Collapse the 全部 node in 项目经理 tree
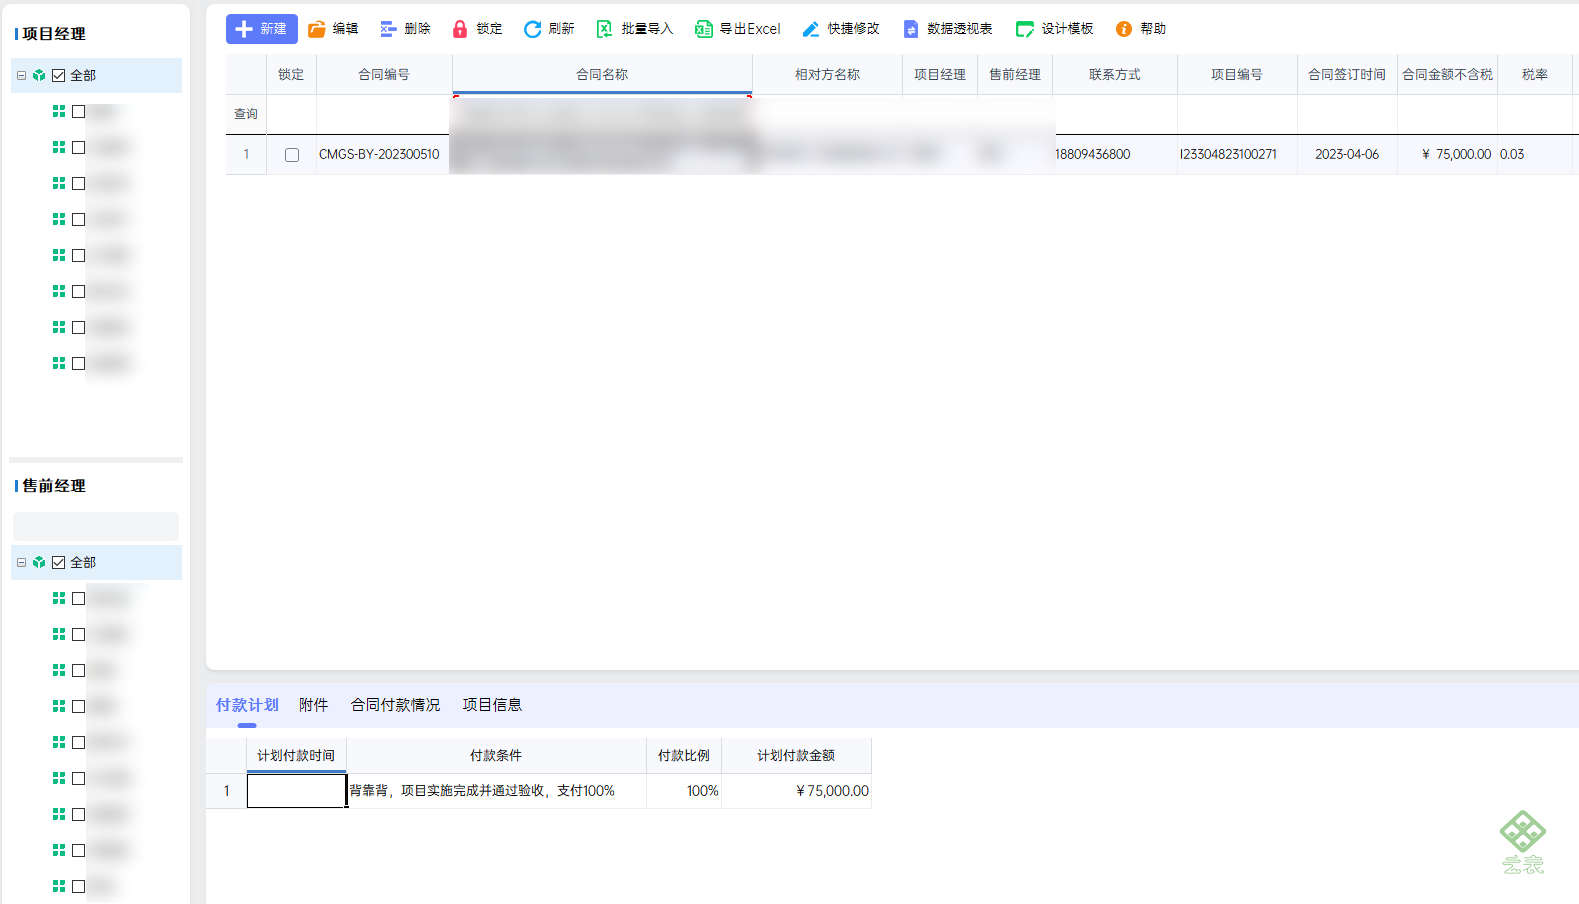This screenshot has width=1579, height=904. pyautogui.click(x=21, y=75)
